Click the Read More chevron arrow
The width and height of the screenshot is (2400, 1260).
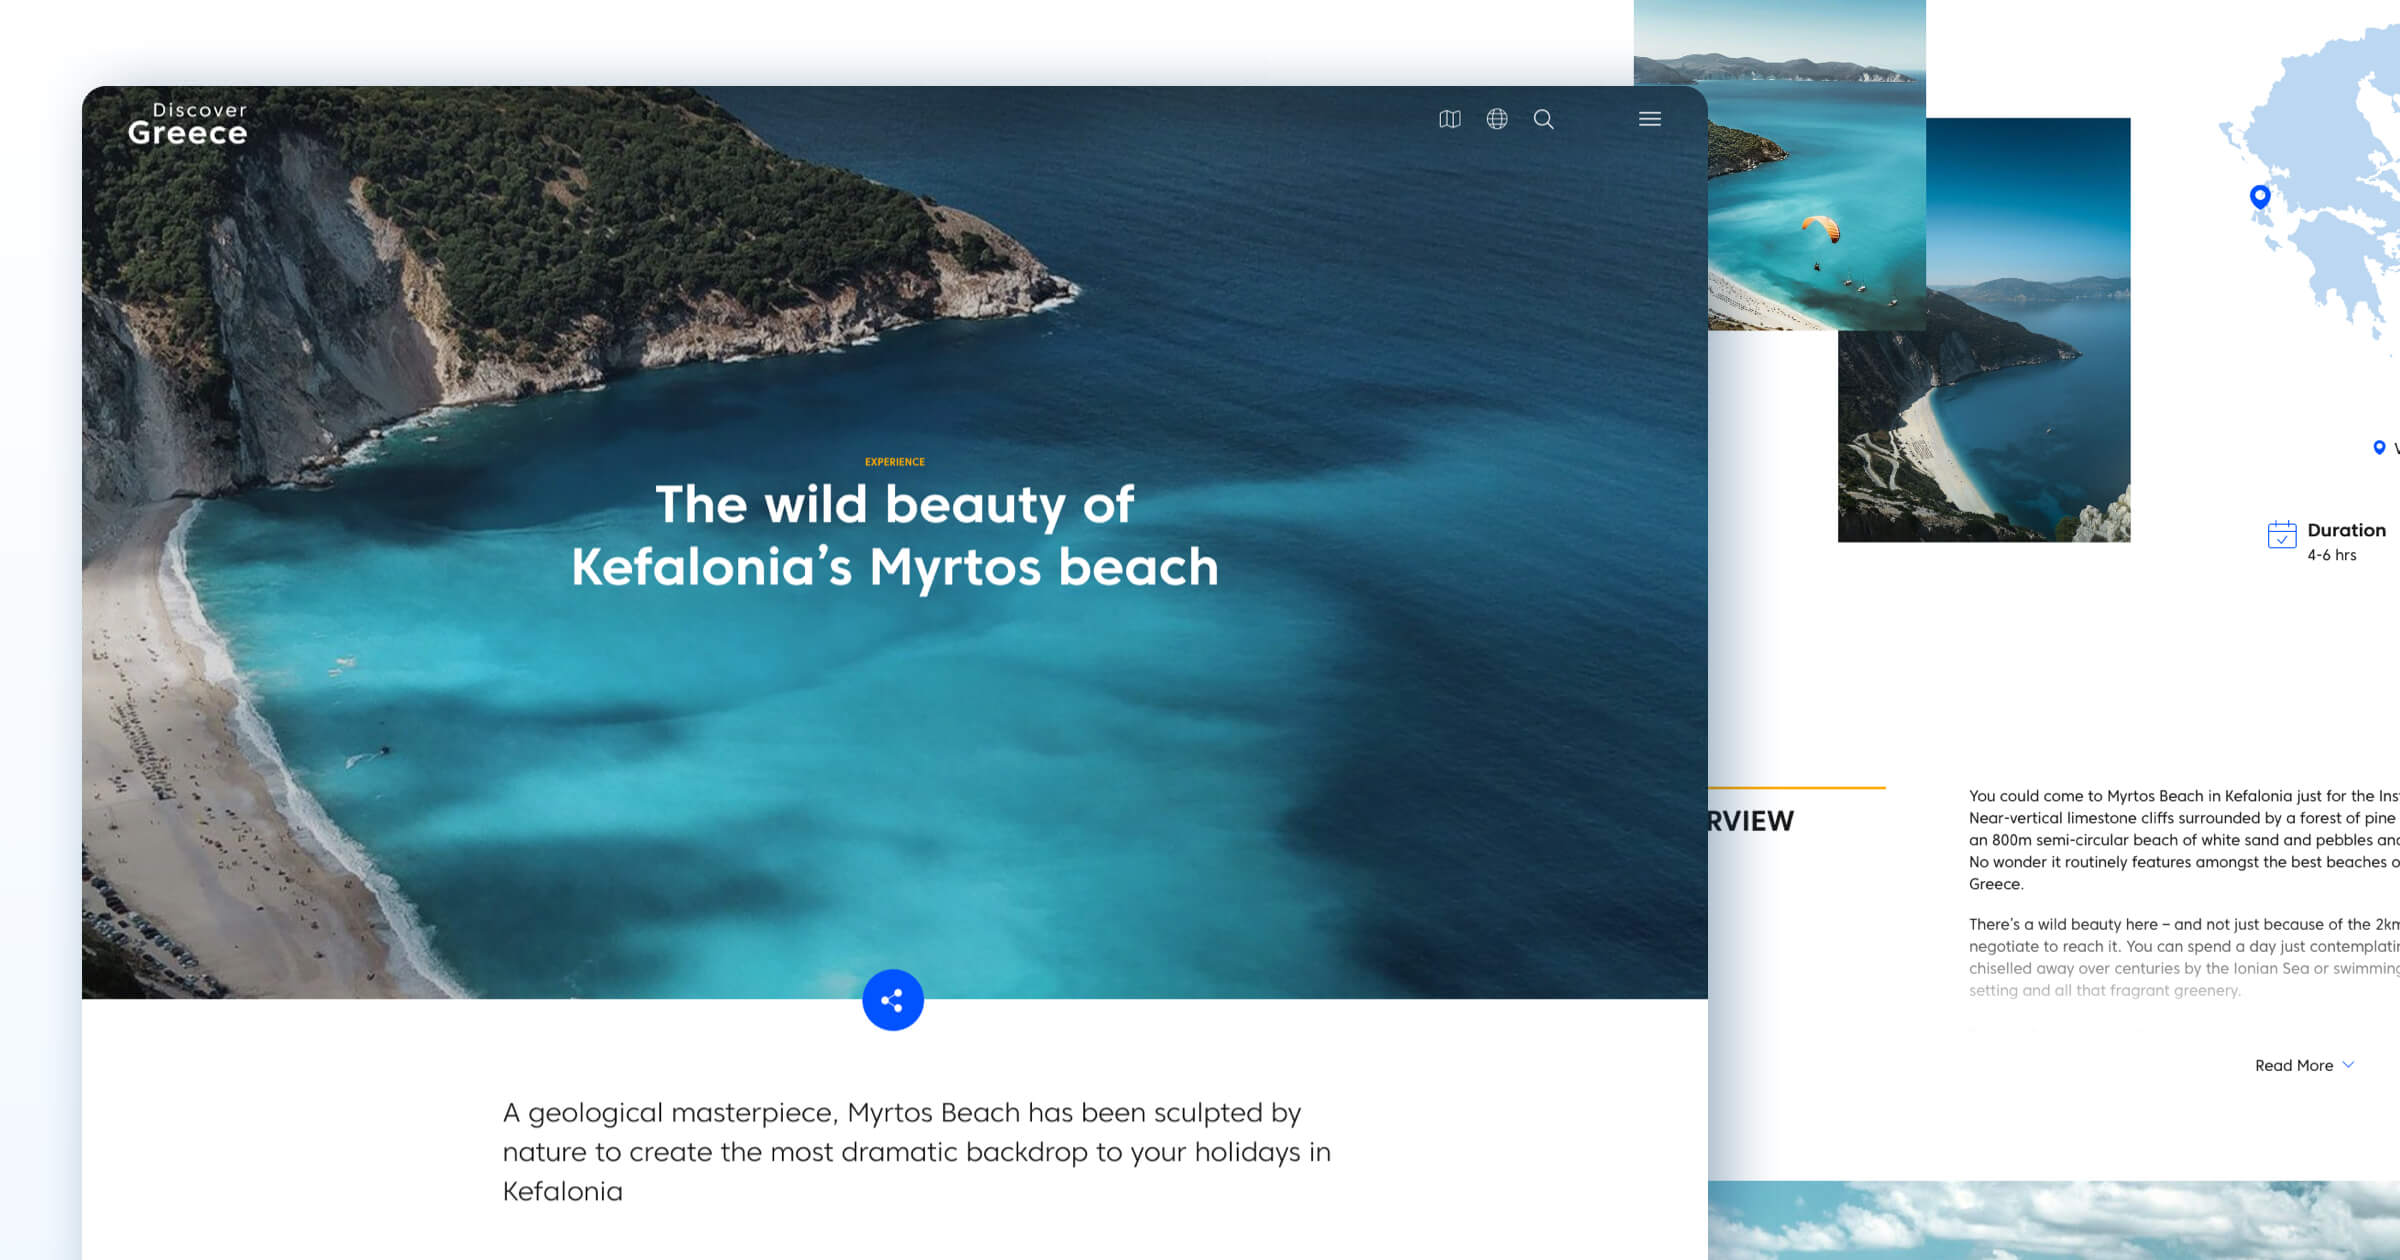(x=2348, y=1065)
